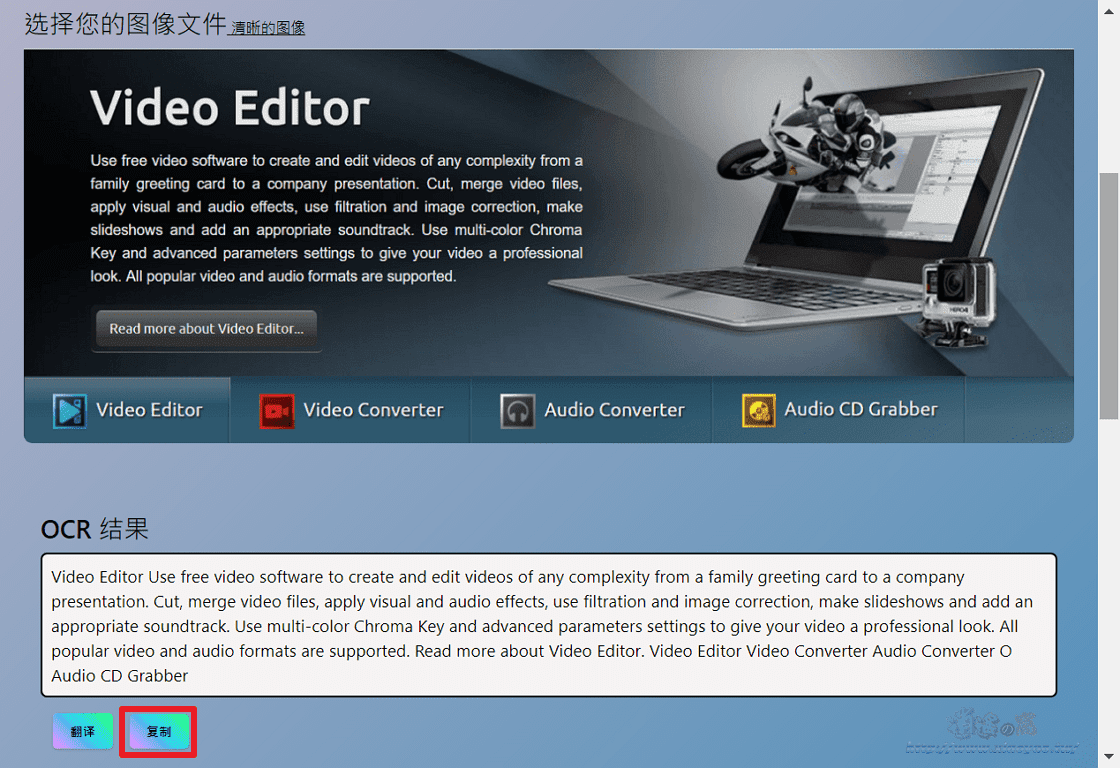Switch to the Video Converter tab label
The width and height of the screenshot is (1120, 768).
pyautogui.click(x=373, y=410)
